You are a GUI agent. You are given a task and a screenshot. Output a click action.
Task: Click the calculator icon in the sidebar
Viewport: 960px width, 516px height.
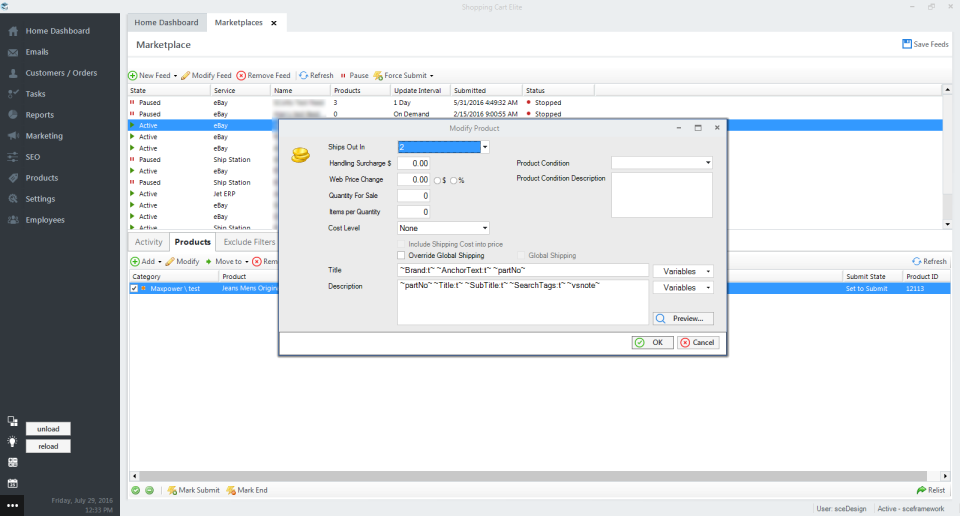[x=12, y=462]
